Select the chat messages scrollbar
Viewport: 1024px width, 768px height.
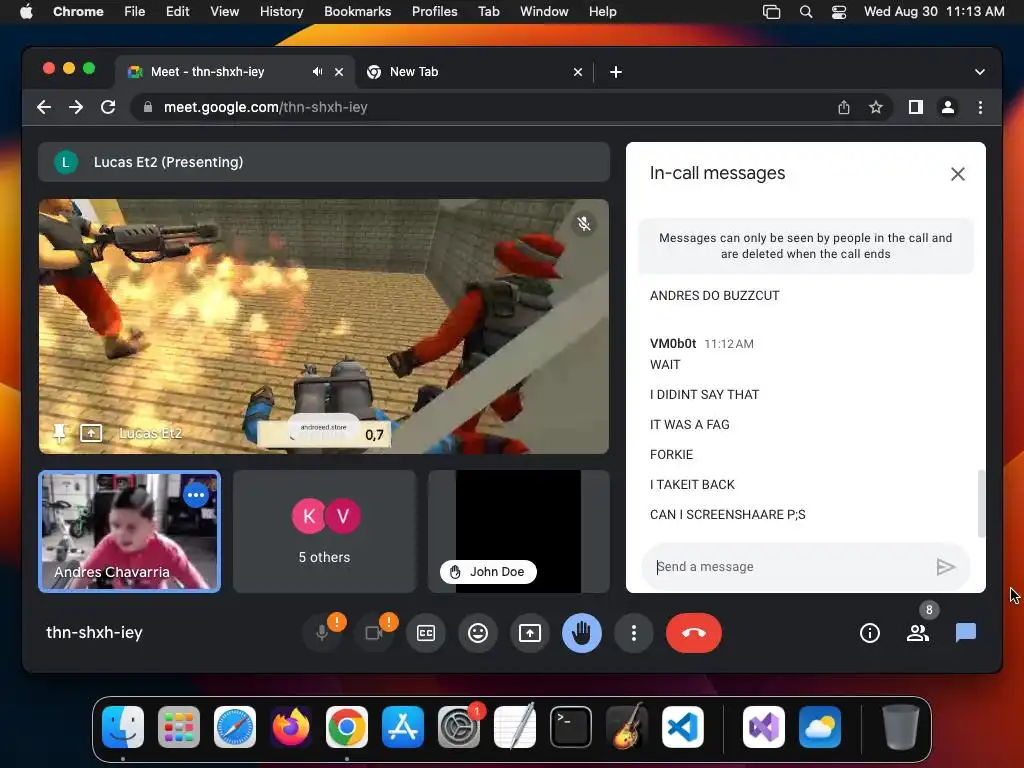click(x=980, y=503)
